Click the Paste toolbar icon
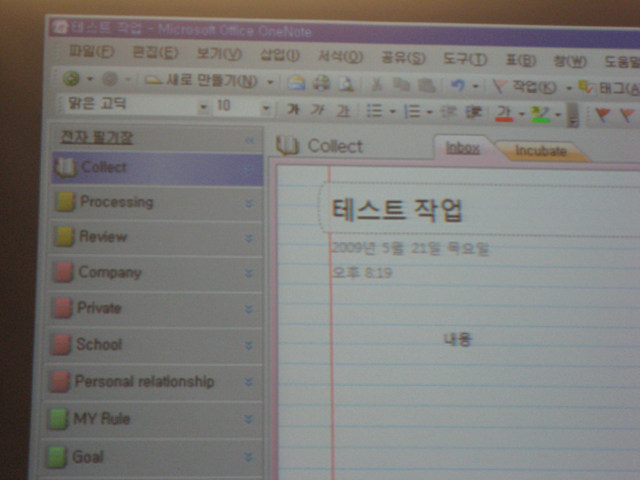This screenshot has height=480, width=640. [x=426, y=85]
